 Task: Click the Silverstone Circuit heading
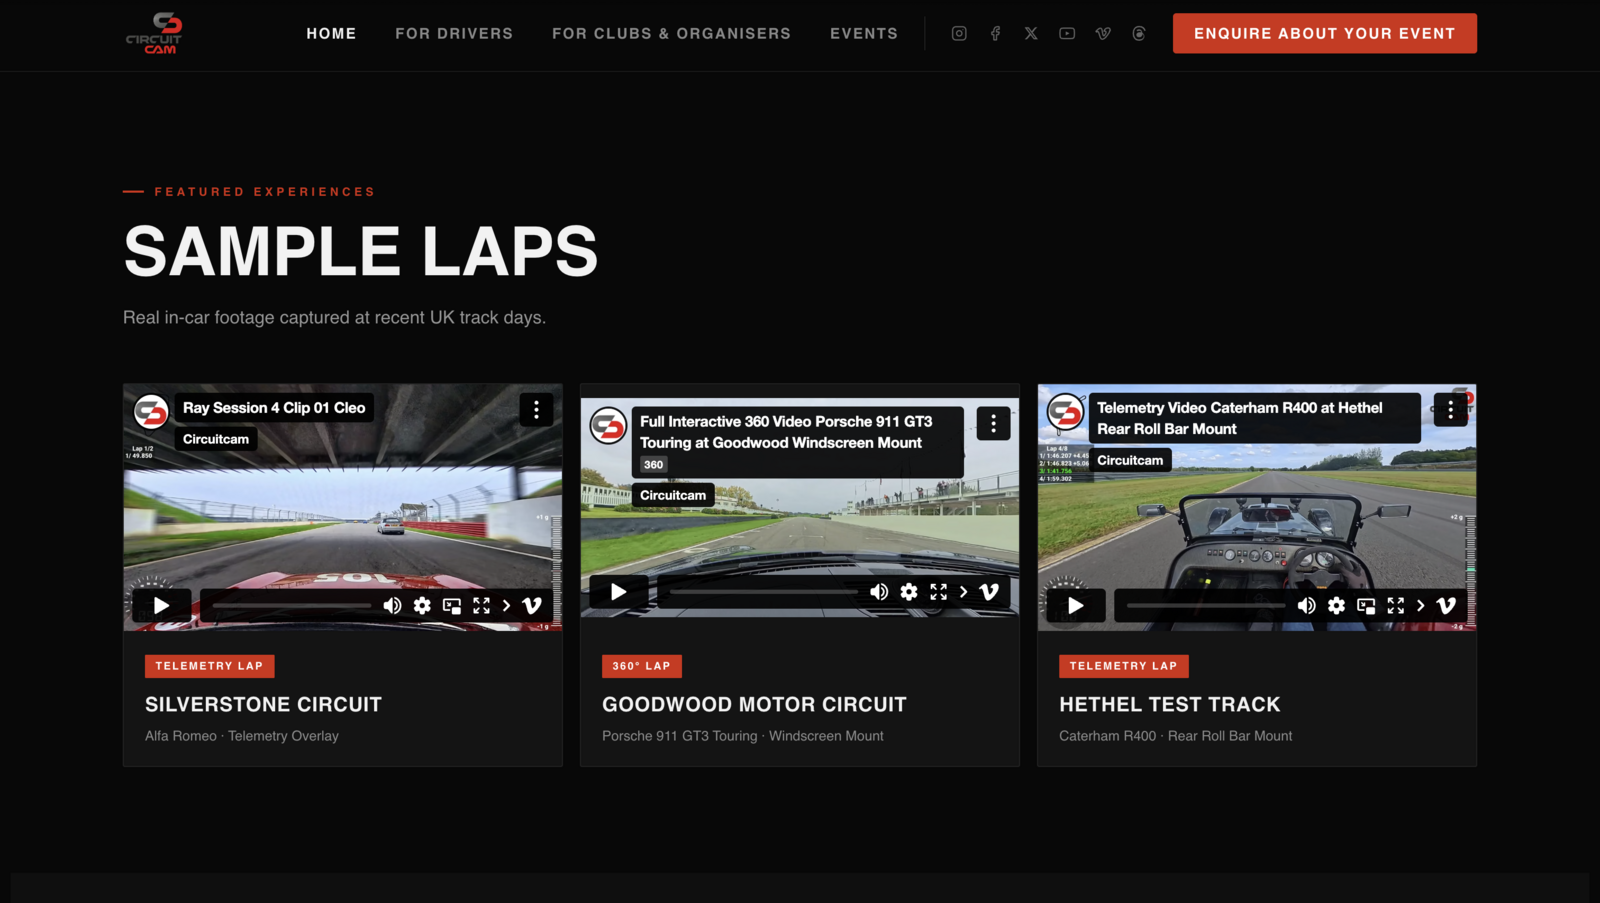coord(263,705)
